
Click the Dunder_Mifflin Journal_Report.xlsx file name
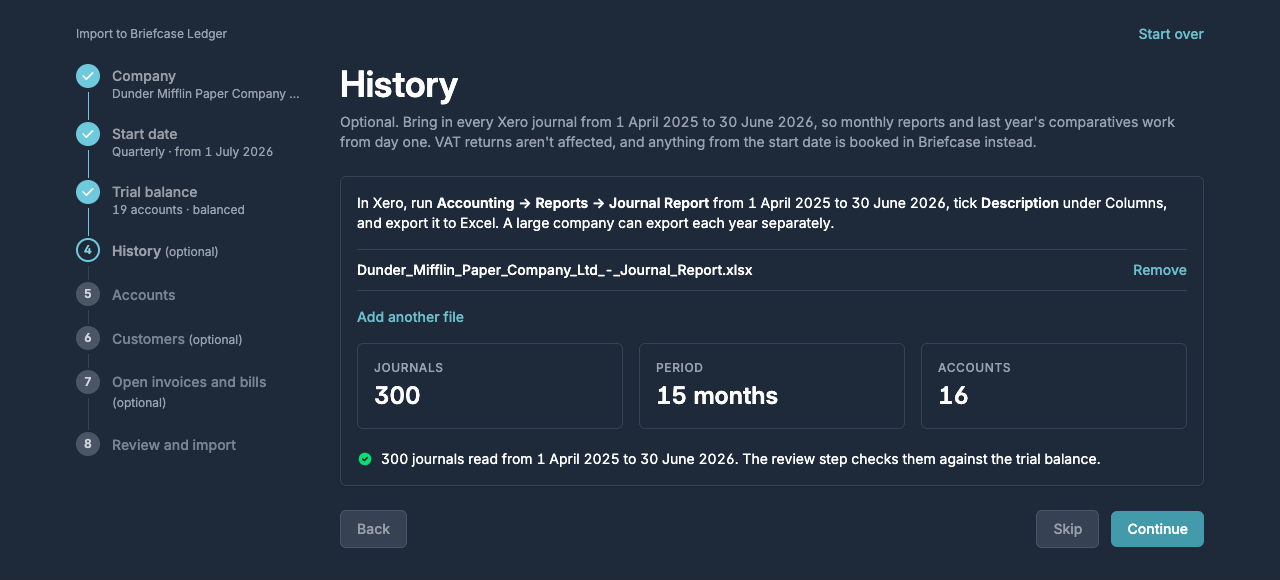[x=555, y=270]
